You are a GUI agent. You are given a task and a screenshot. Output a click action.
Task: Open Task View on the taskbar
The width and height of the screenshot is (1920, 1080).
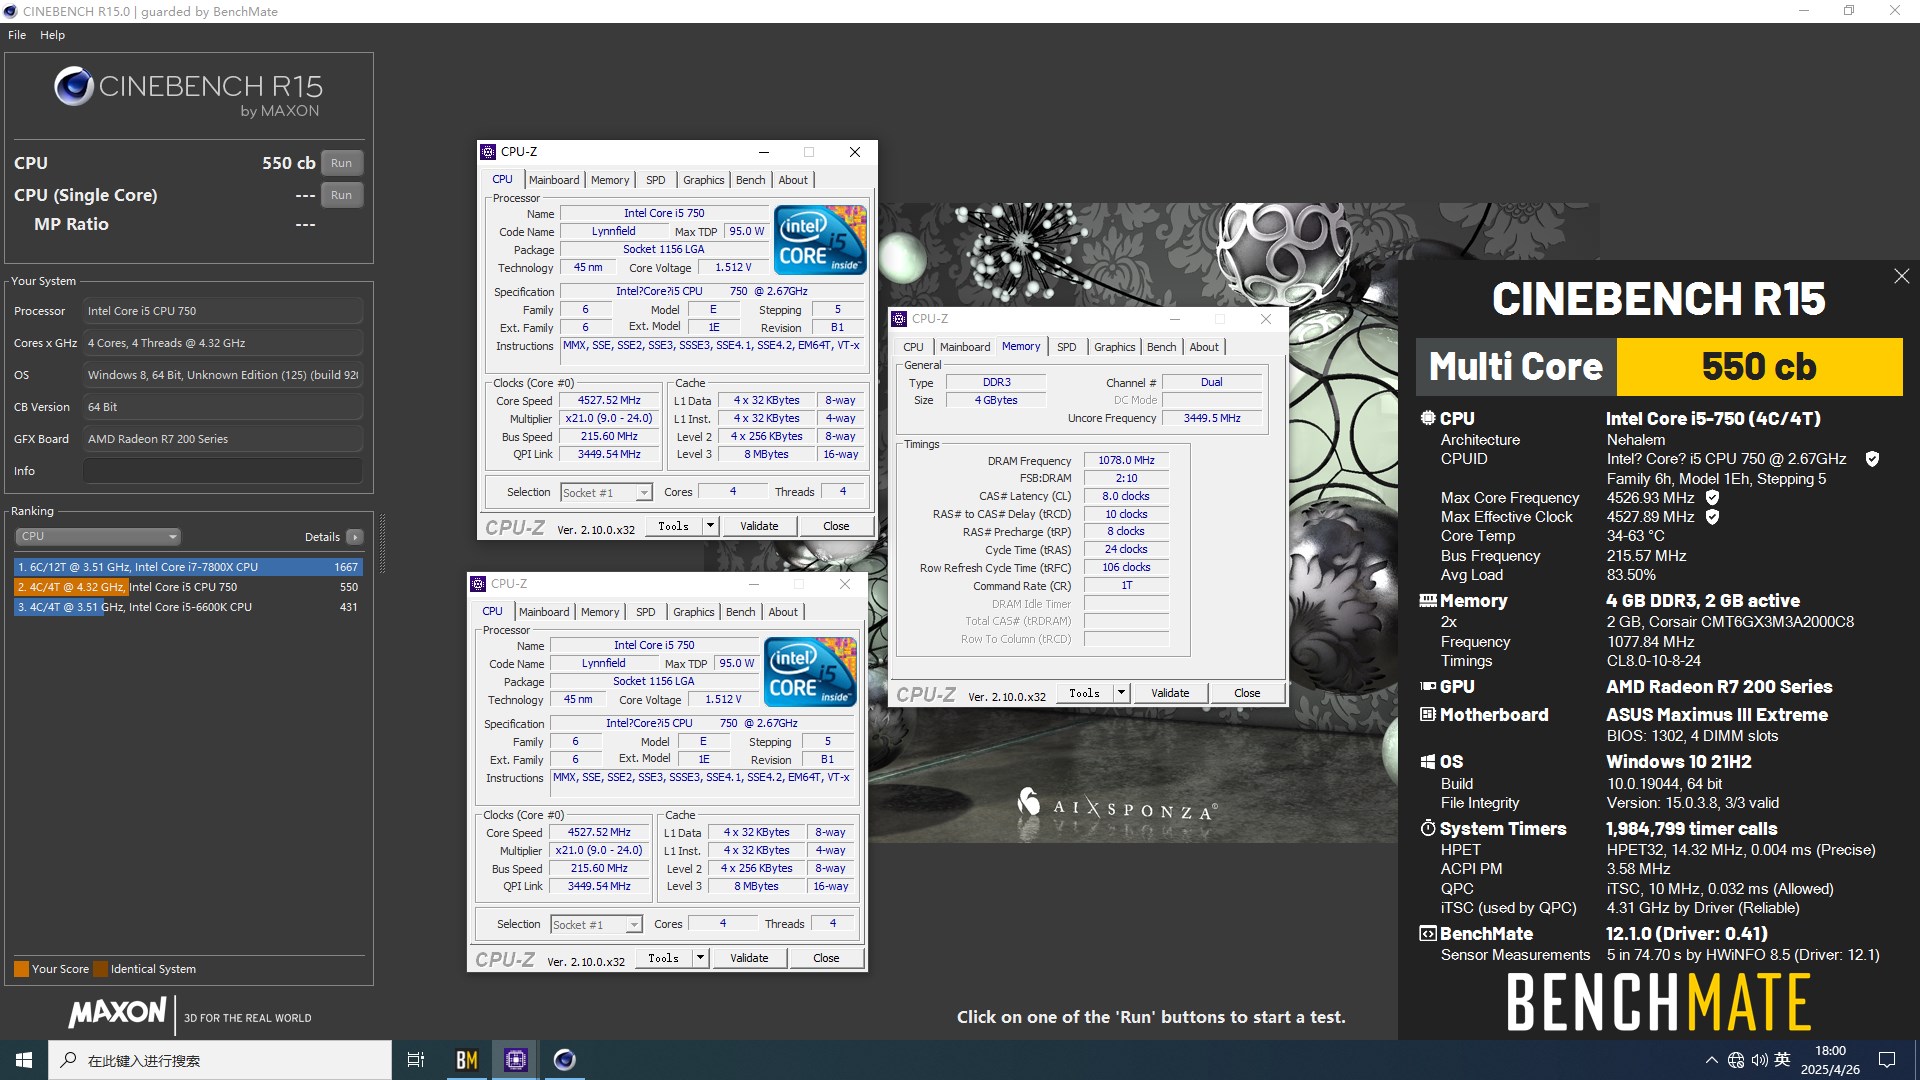point(416,1060)
